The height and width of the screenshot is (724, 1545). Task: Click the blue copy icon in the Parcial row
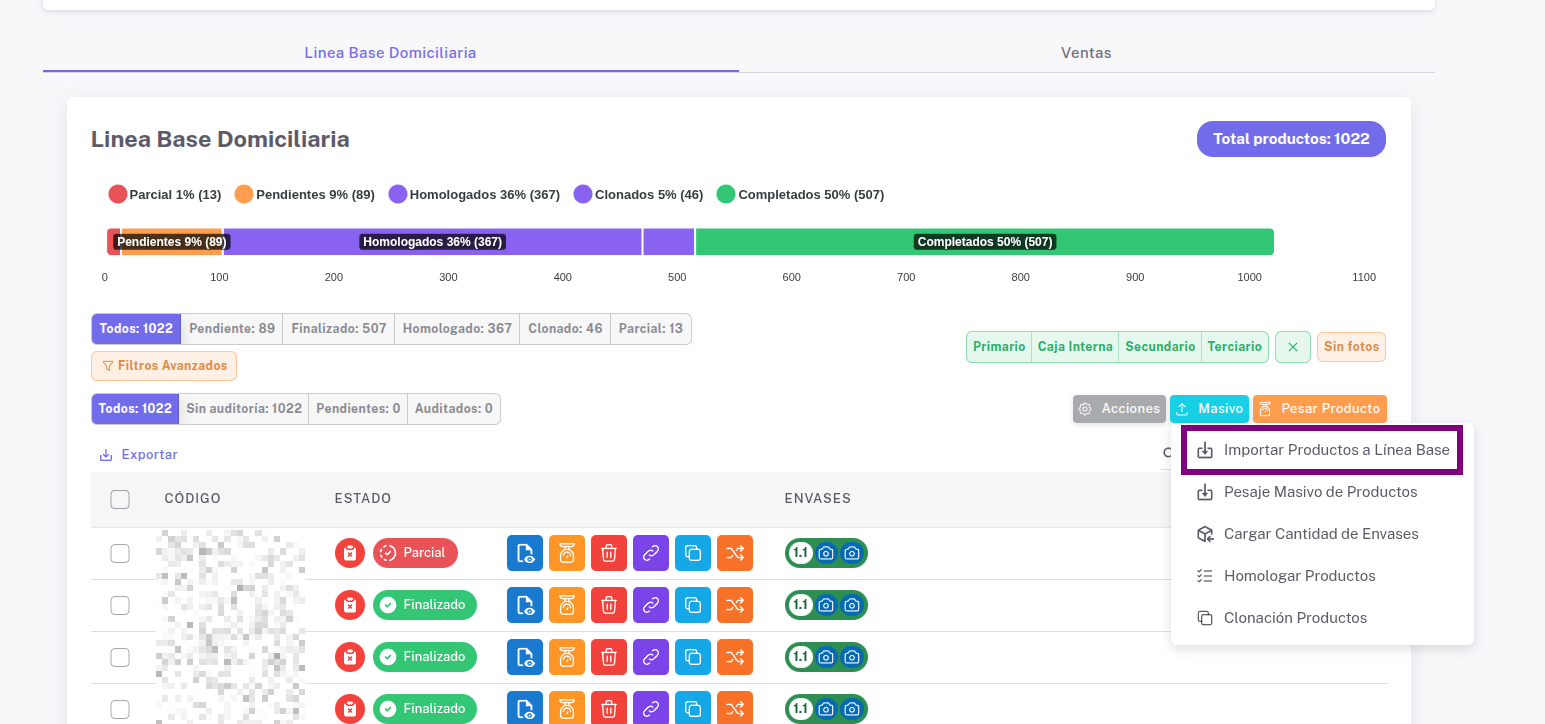[x=693, y=553]
